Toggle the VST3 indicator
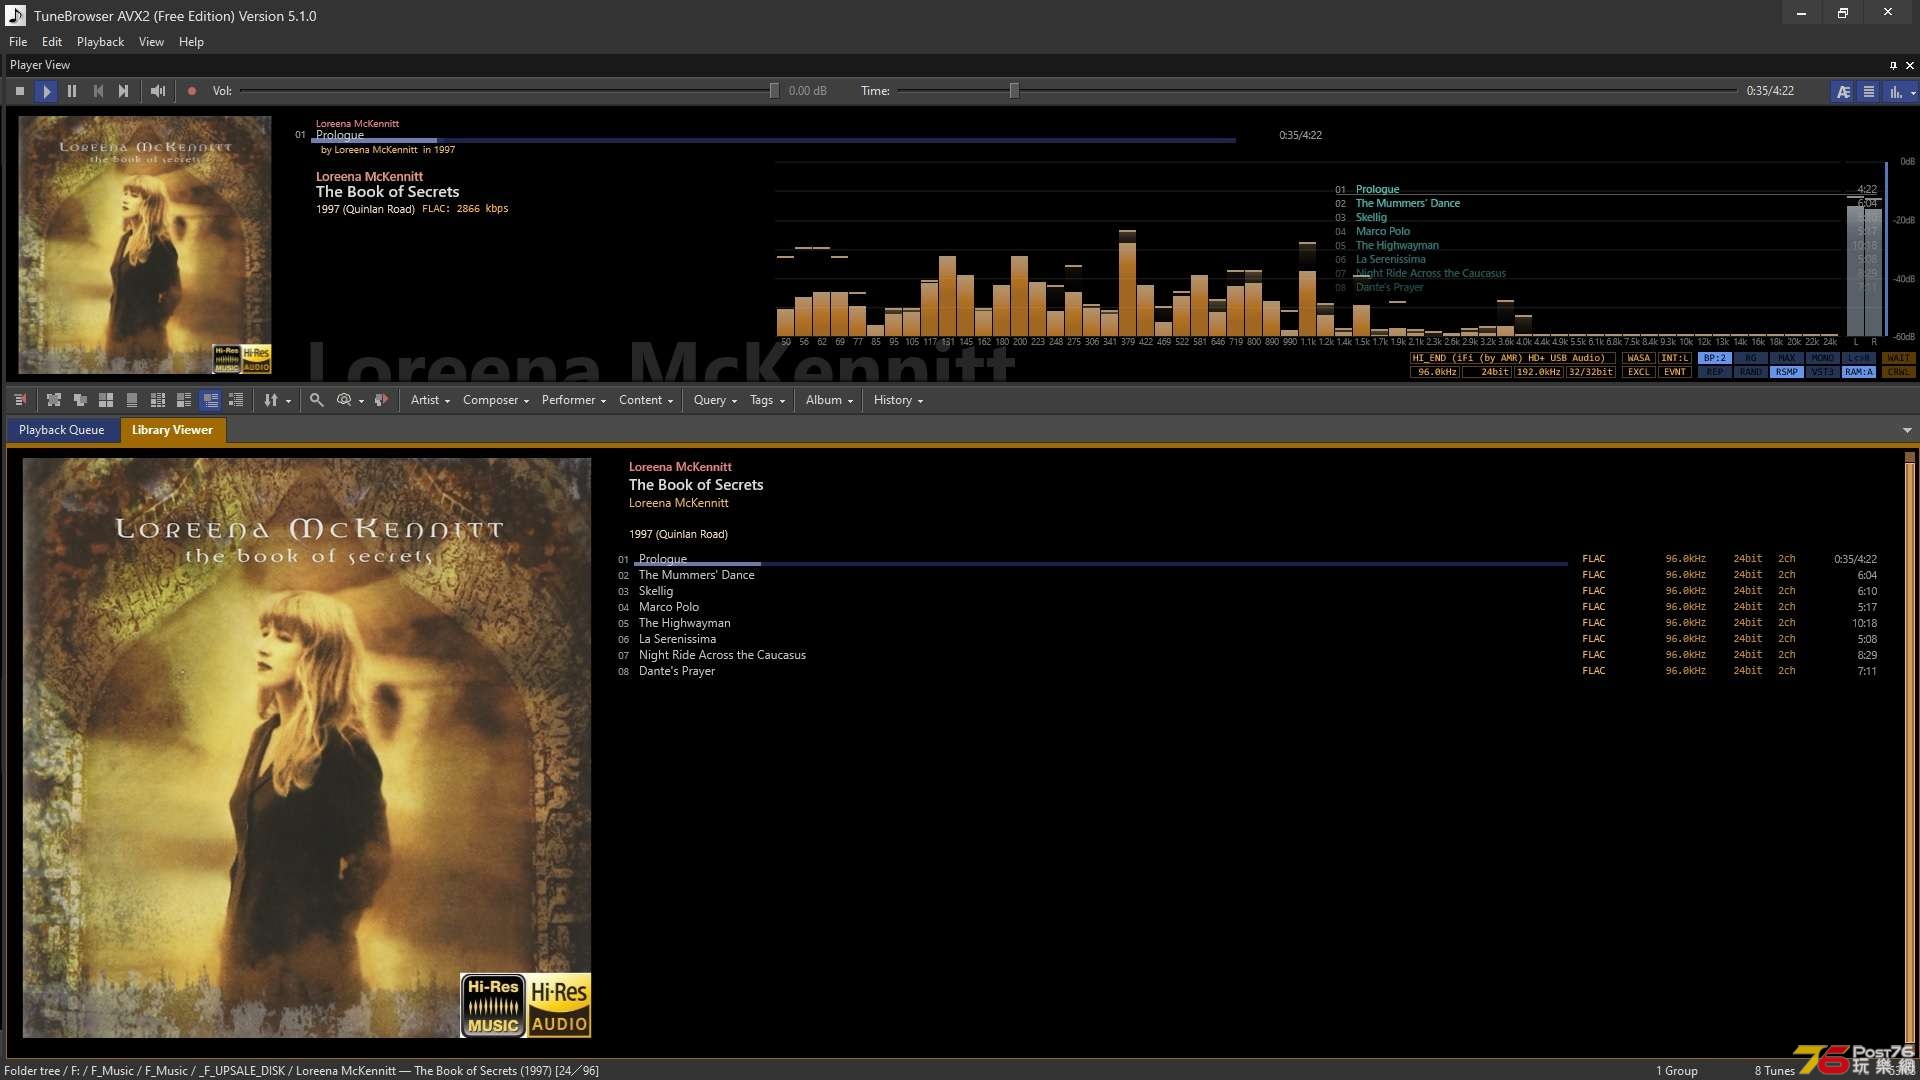Image resolution: width=1920 pixels, height=1080 pixels. [x=1822, y=372]
